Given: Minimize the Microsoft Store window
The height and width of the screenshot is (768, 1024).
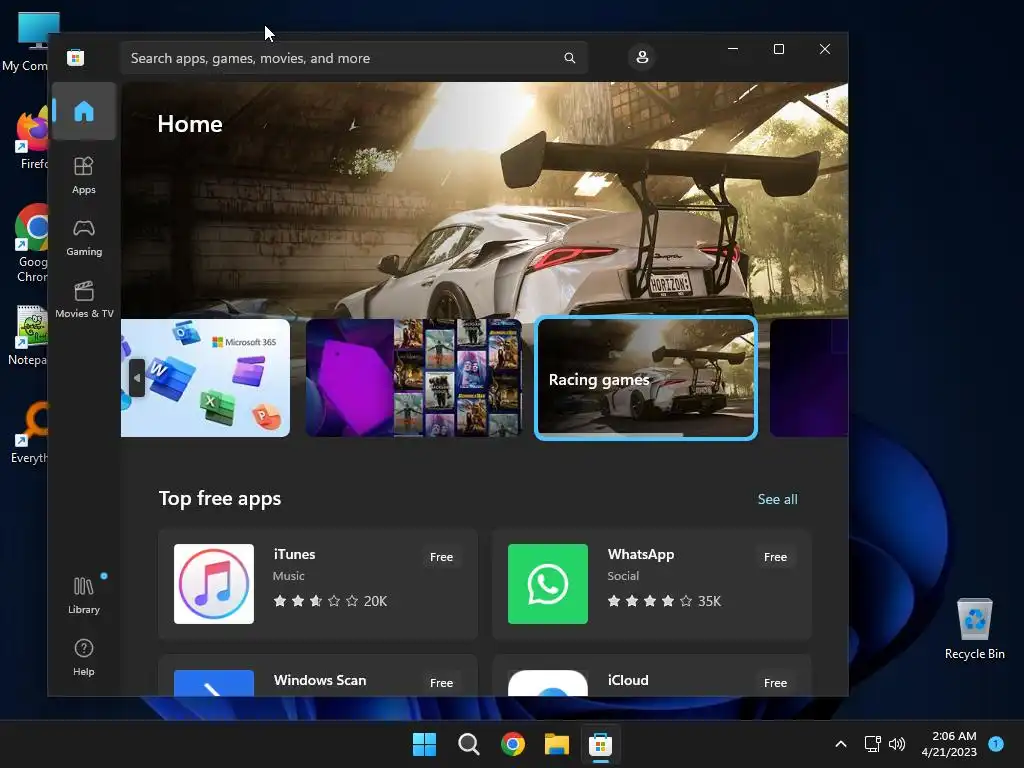Looking at the screenshot, I should [x=733, y=49].
